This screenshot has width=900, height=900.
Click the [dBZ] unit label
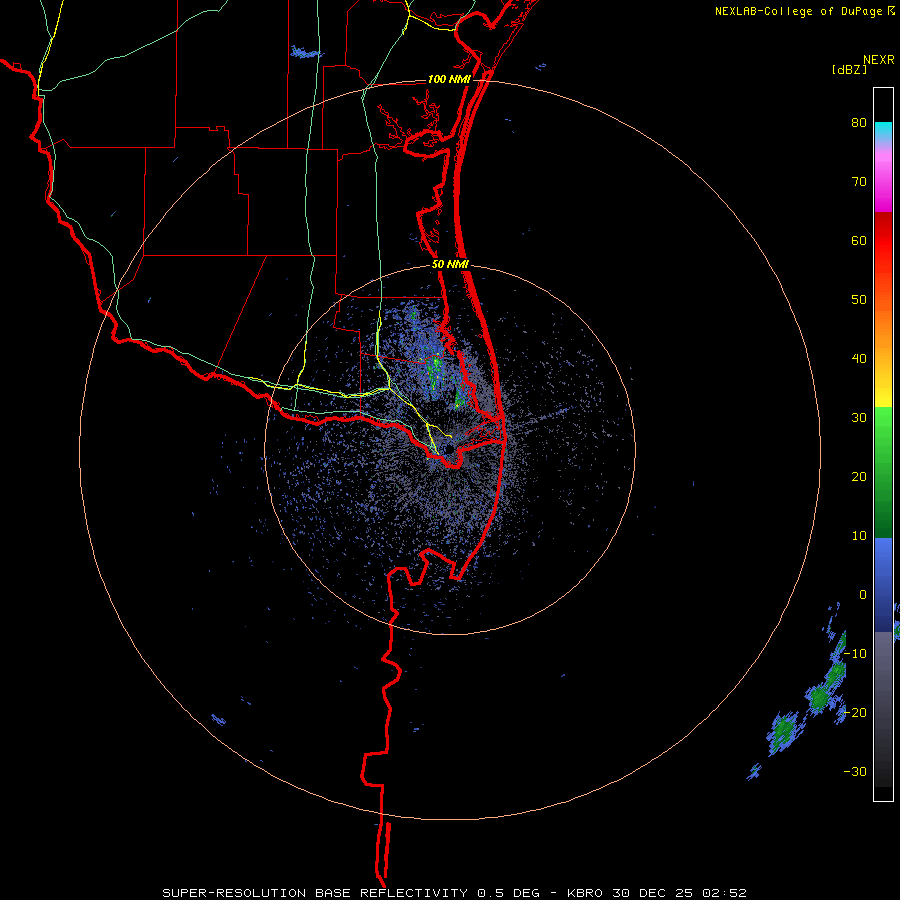pyautogui.click(x=849, y=70)
